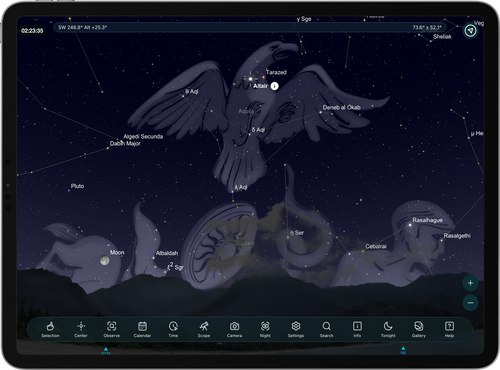Viewport: 500px width, 370px height.
Task: Click the West compass marker on horizon
Action: click(x=403, y=350)
